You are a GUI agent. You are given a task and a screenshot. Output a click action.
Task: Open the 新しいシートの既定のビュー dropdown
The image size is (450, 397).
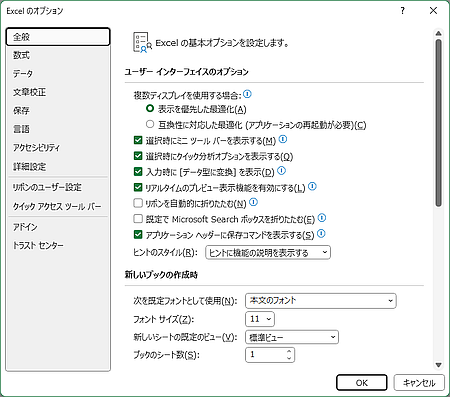coord(292,337)
